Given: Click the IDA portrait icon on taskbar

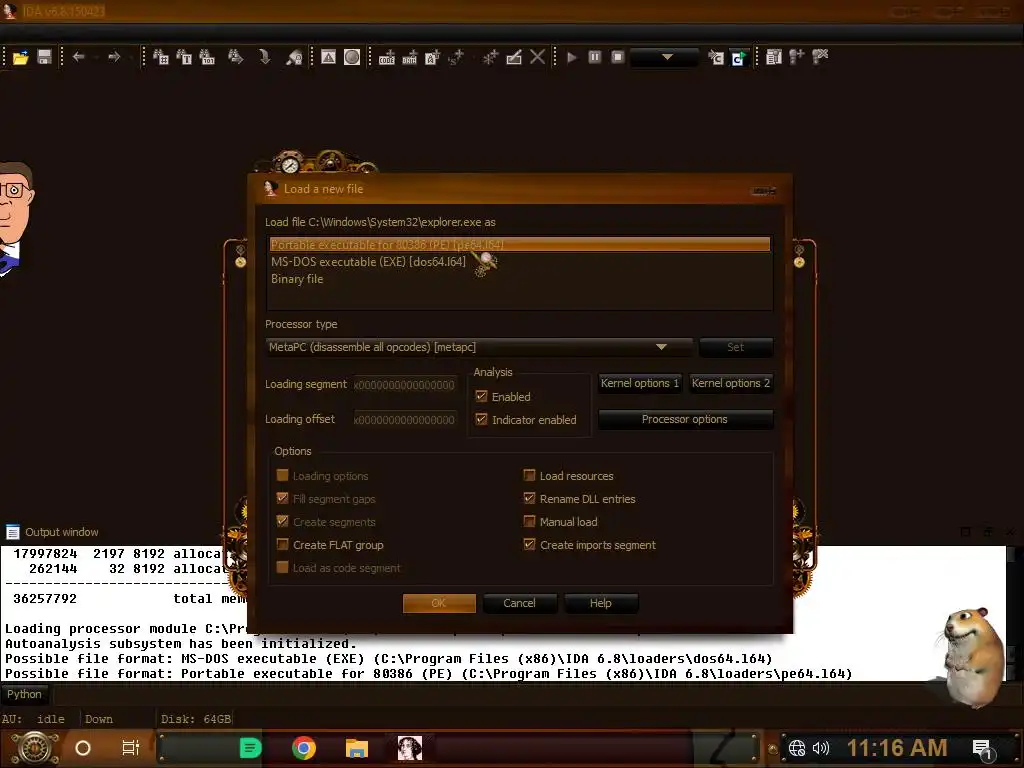Looking at the screenshot, I should 409,748.
